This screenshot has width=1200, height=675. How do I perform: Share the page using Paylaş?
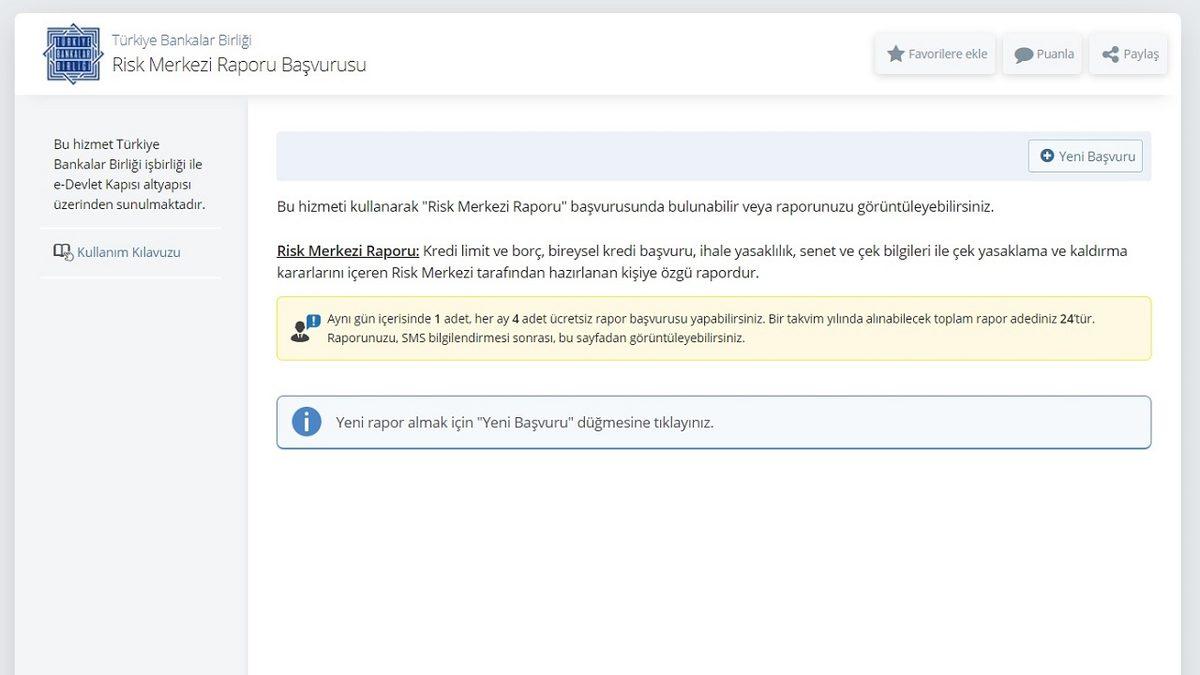1128,54
